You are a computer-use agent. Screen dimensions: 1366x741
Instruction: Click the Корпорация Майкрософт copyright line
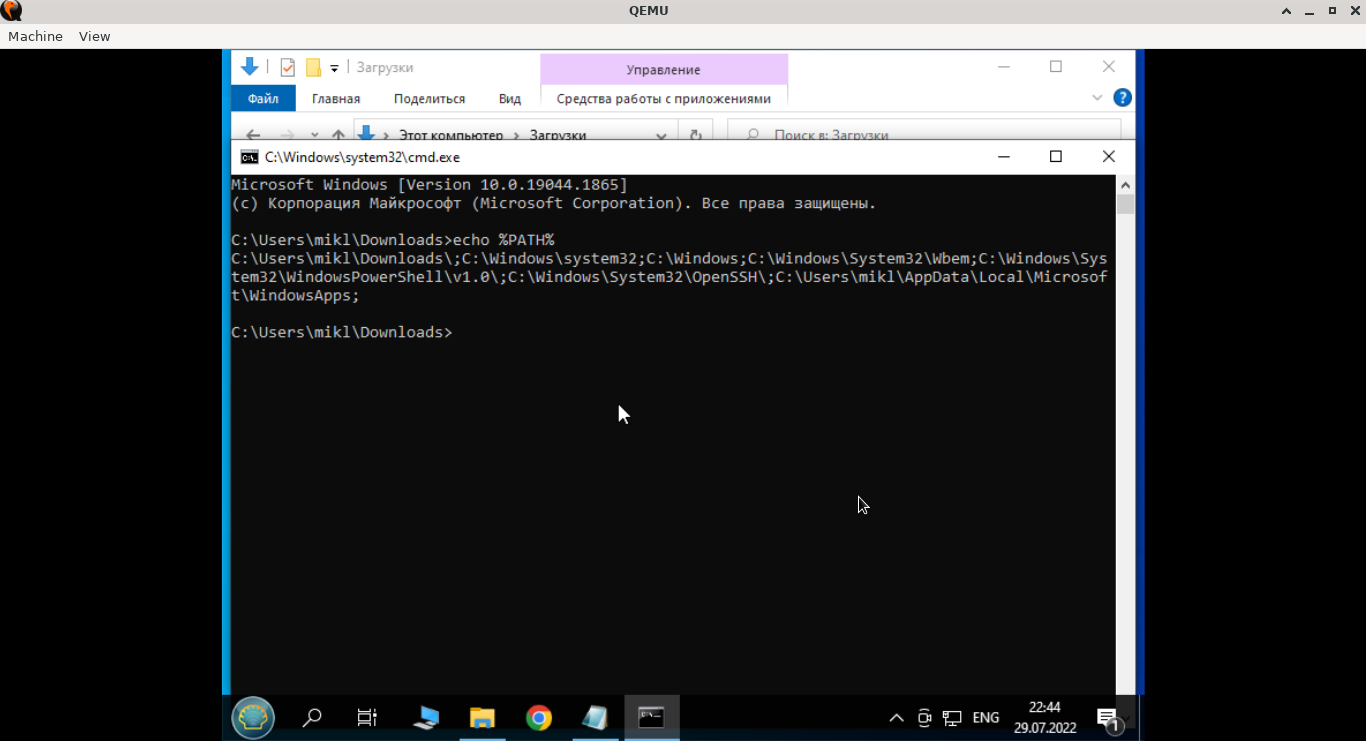[553, 203]
